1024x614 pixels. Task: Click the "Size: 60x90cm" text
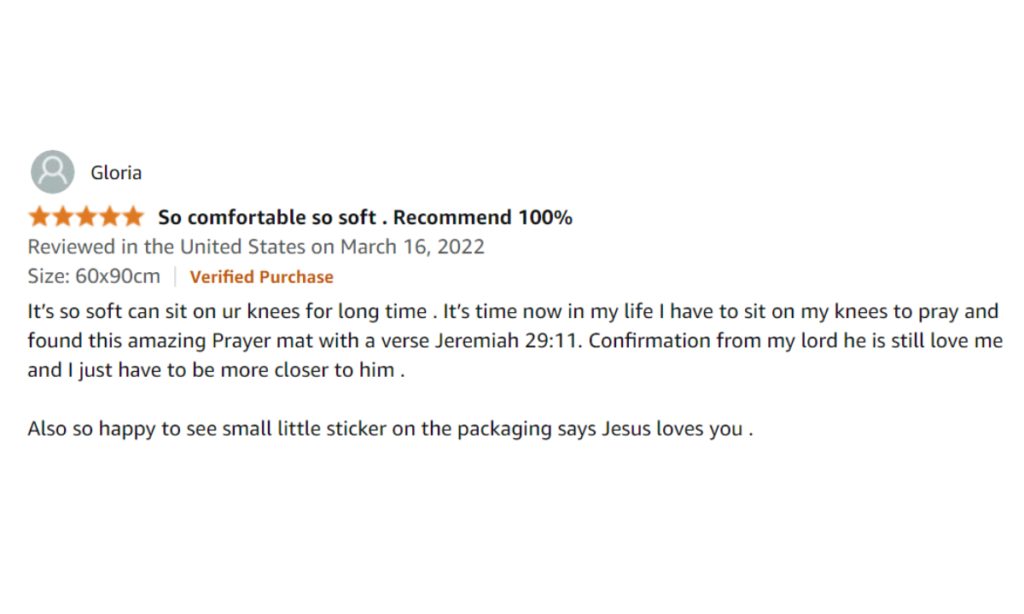[x=93, y=277]
